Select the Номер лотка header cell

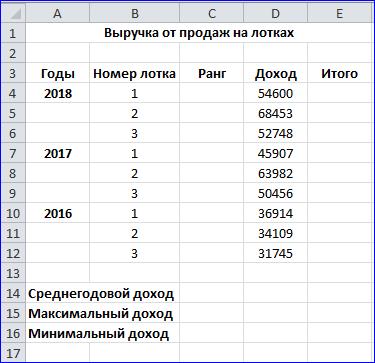tap(134, 73)
